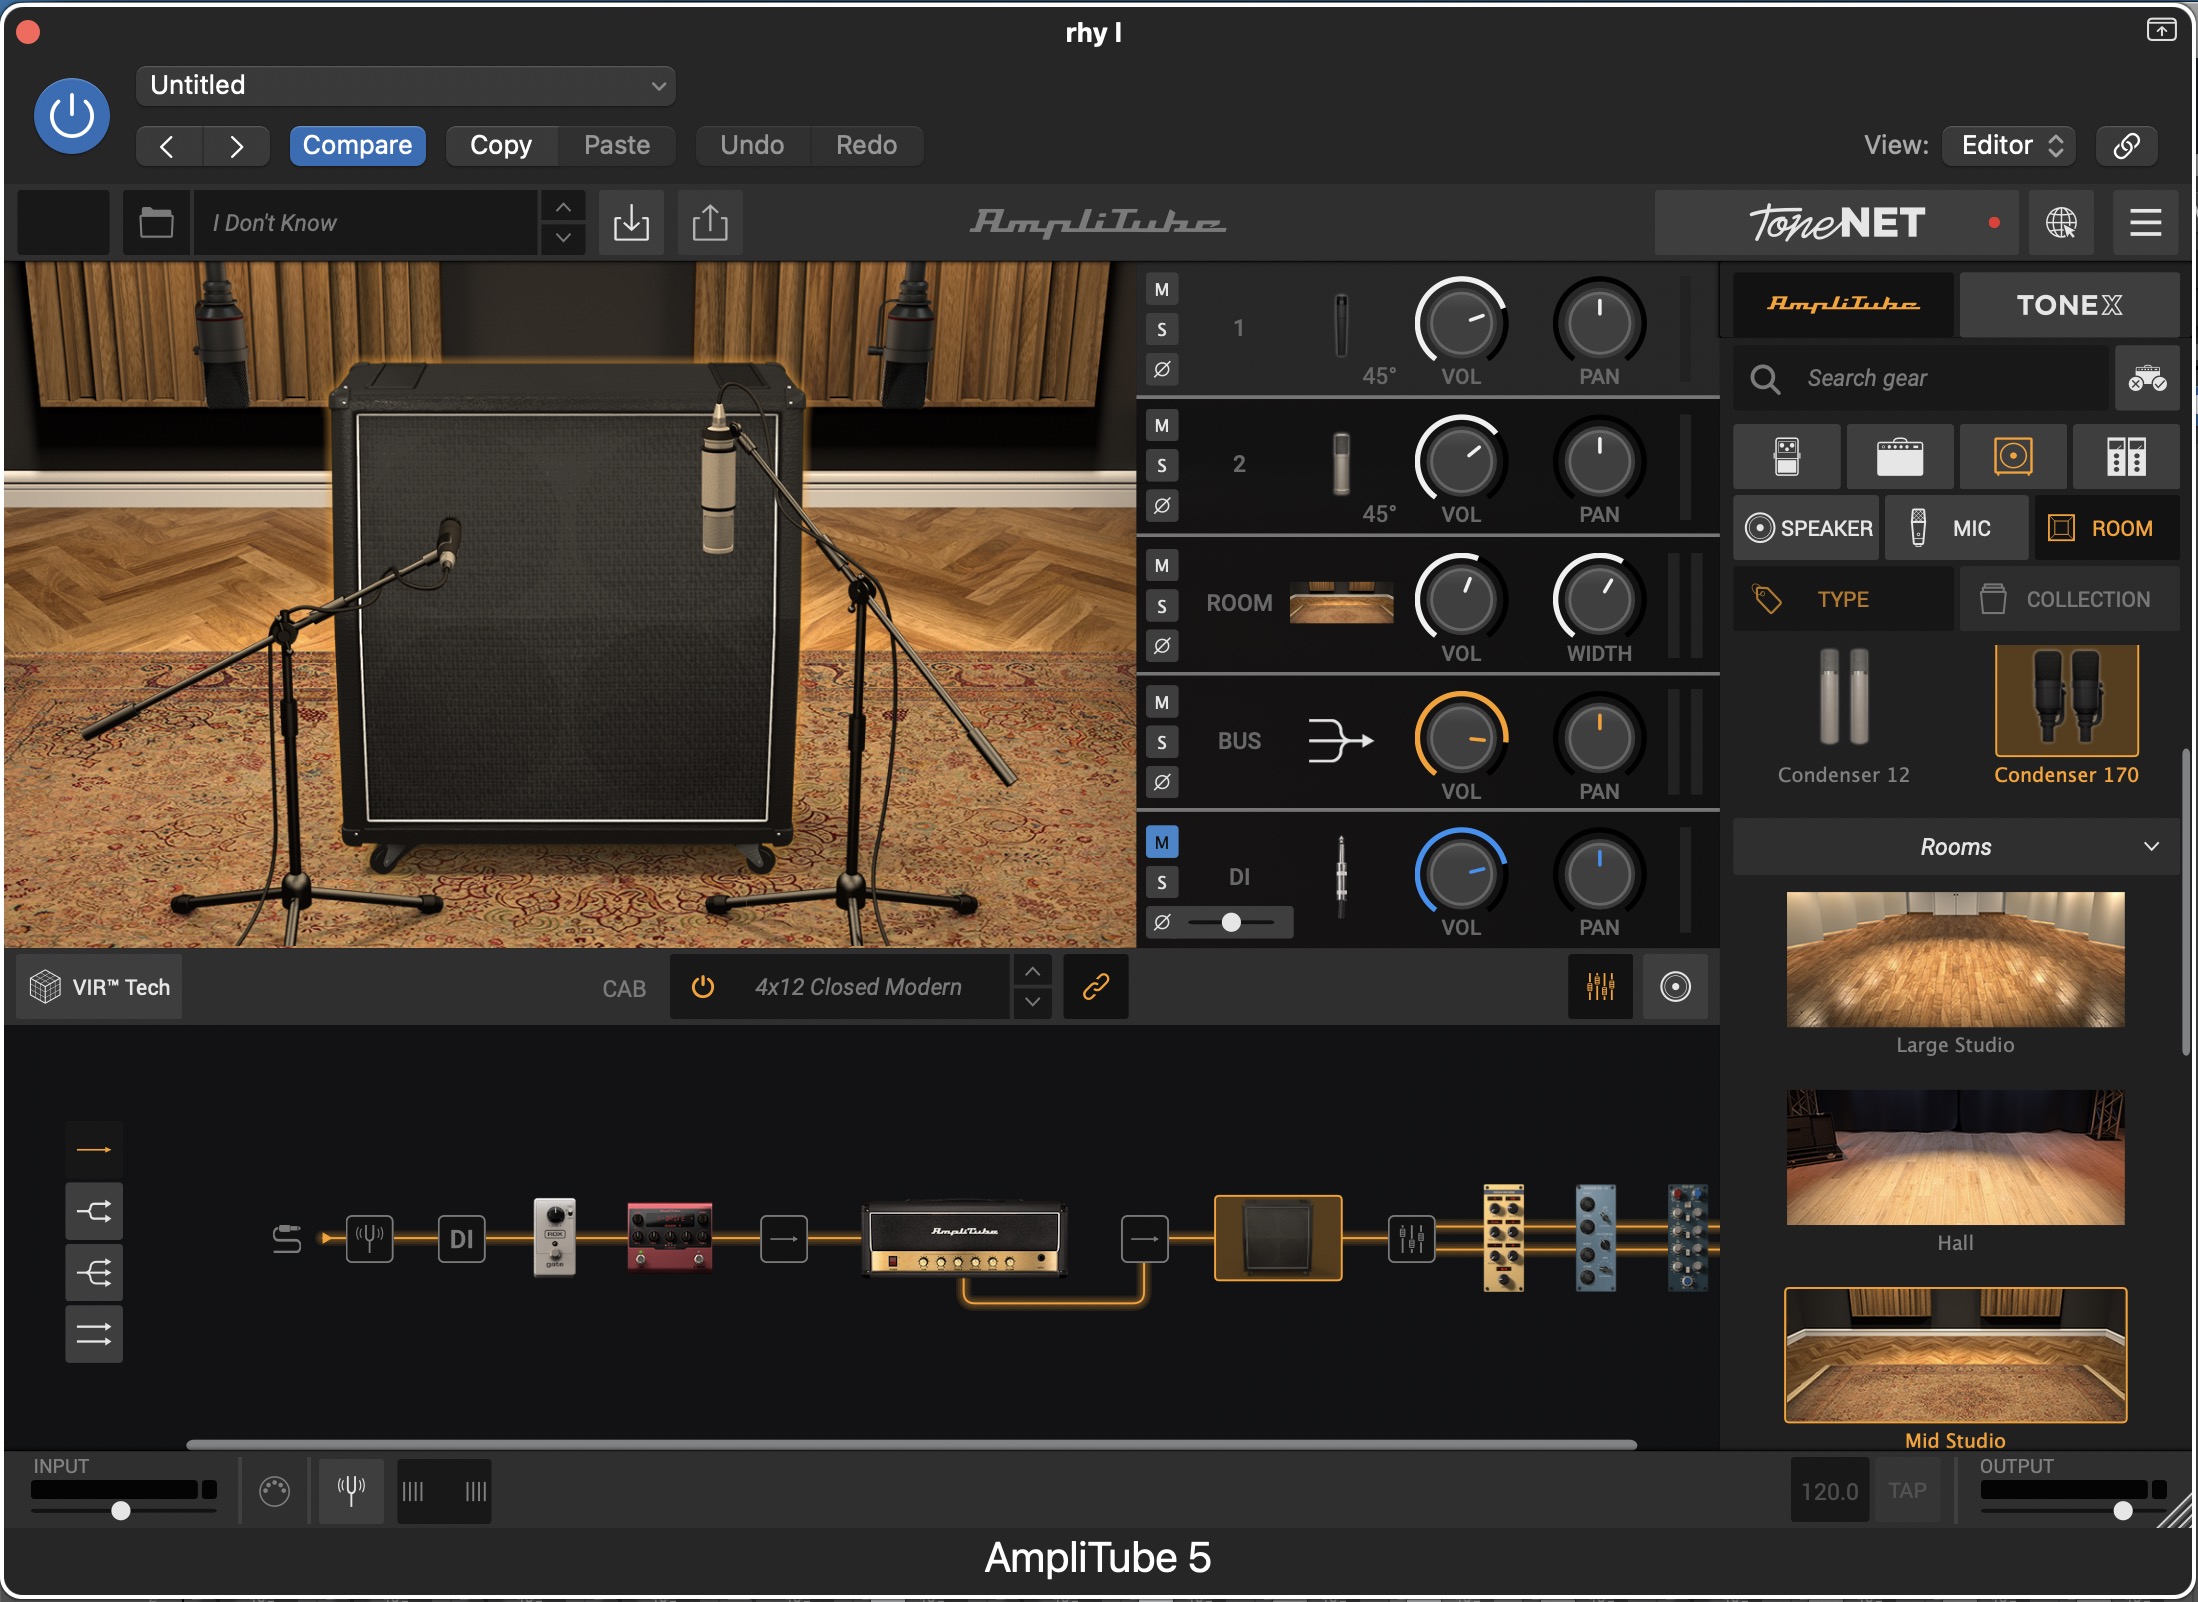Toggle the cabinet link icon
This screenshot has height=1602, width=2198.
pos(1096,987)
